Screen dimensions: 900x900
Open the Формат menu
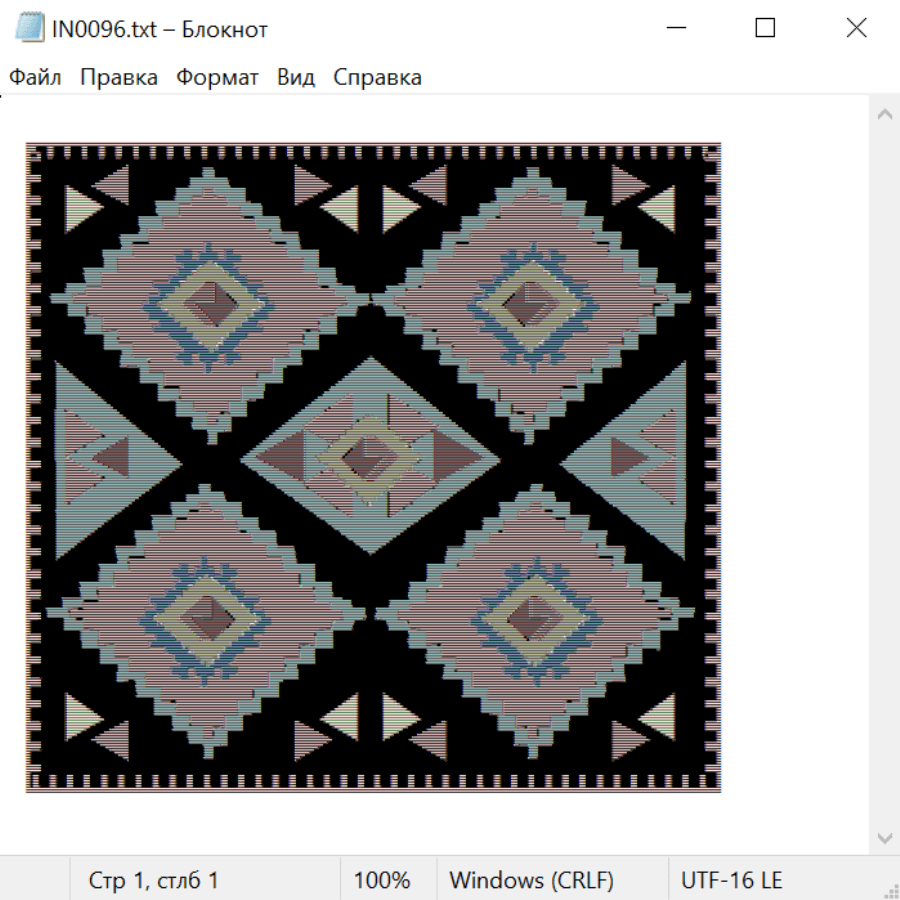[x=217, y=77]
